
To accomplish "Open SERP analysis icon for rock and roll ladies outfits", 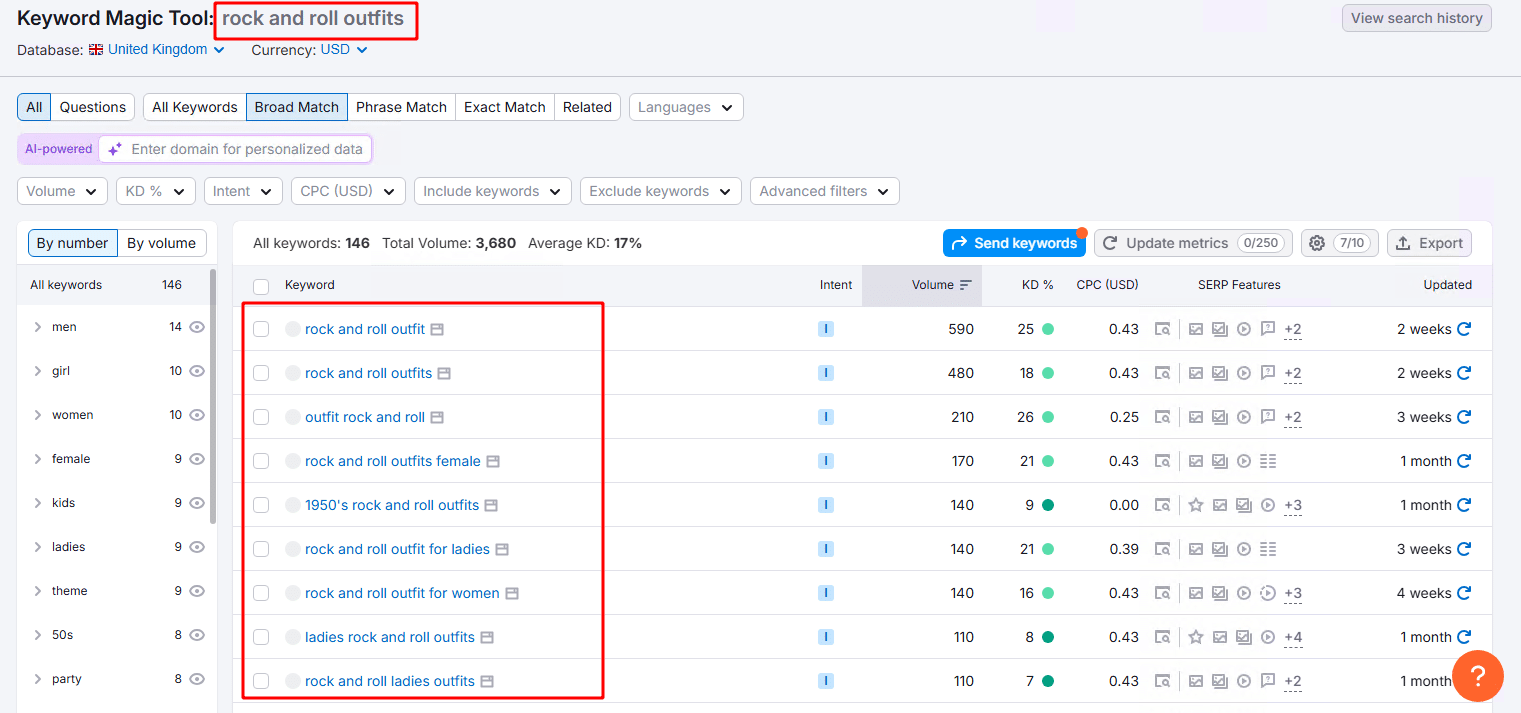I will point(1162,681).
